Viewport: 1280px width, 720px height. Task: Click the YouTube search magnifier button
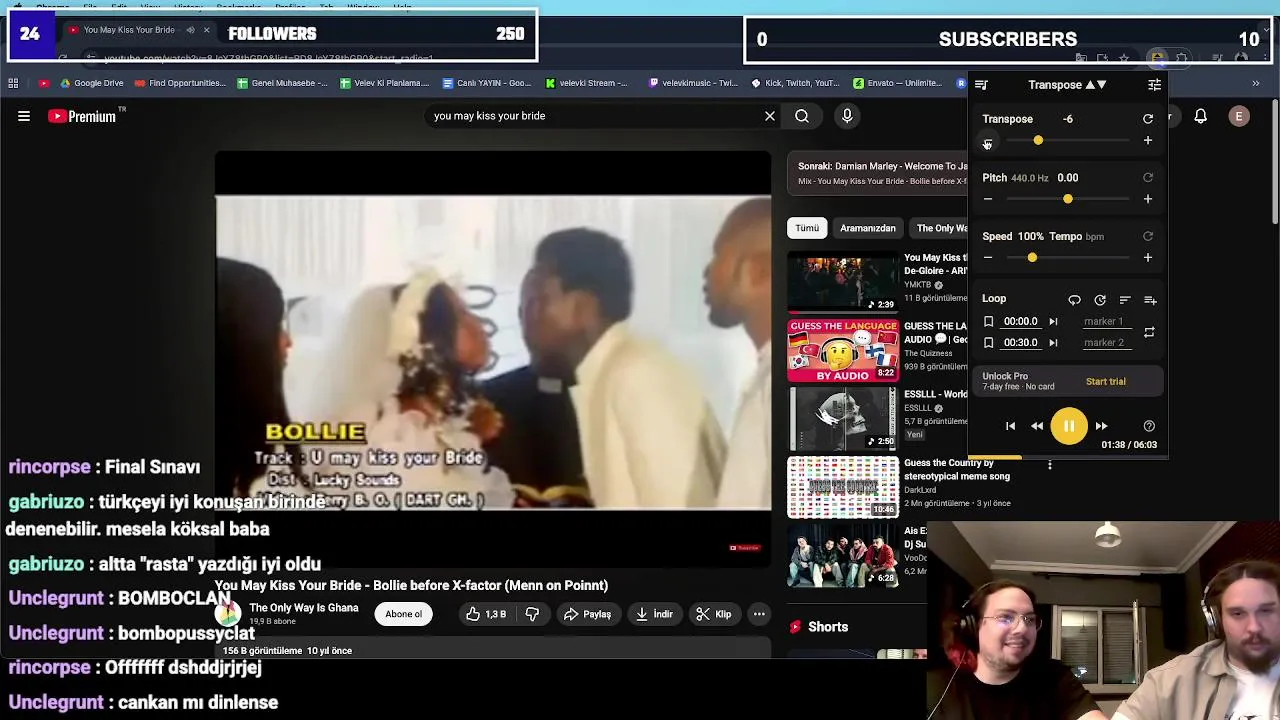click(x=802, y=116)
